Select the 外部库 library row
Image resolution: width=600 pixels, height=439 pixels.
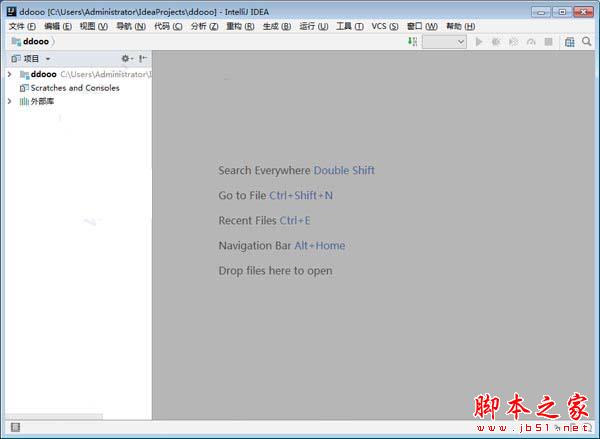78,101
